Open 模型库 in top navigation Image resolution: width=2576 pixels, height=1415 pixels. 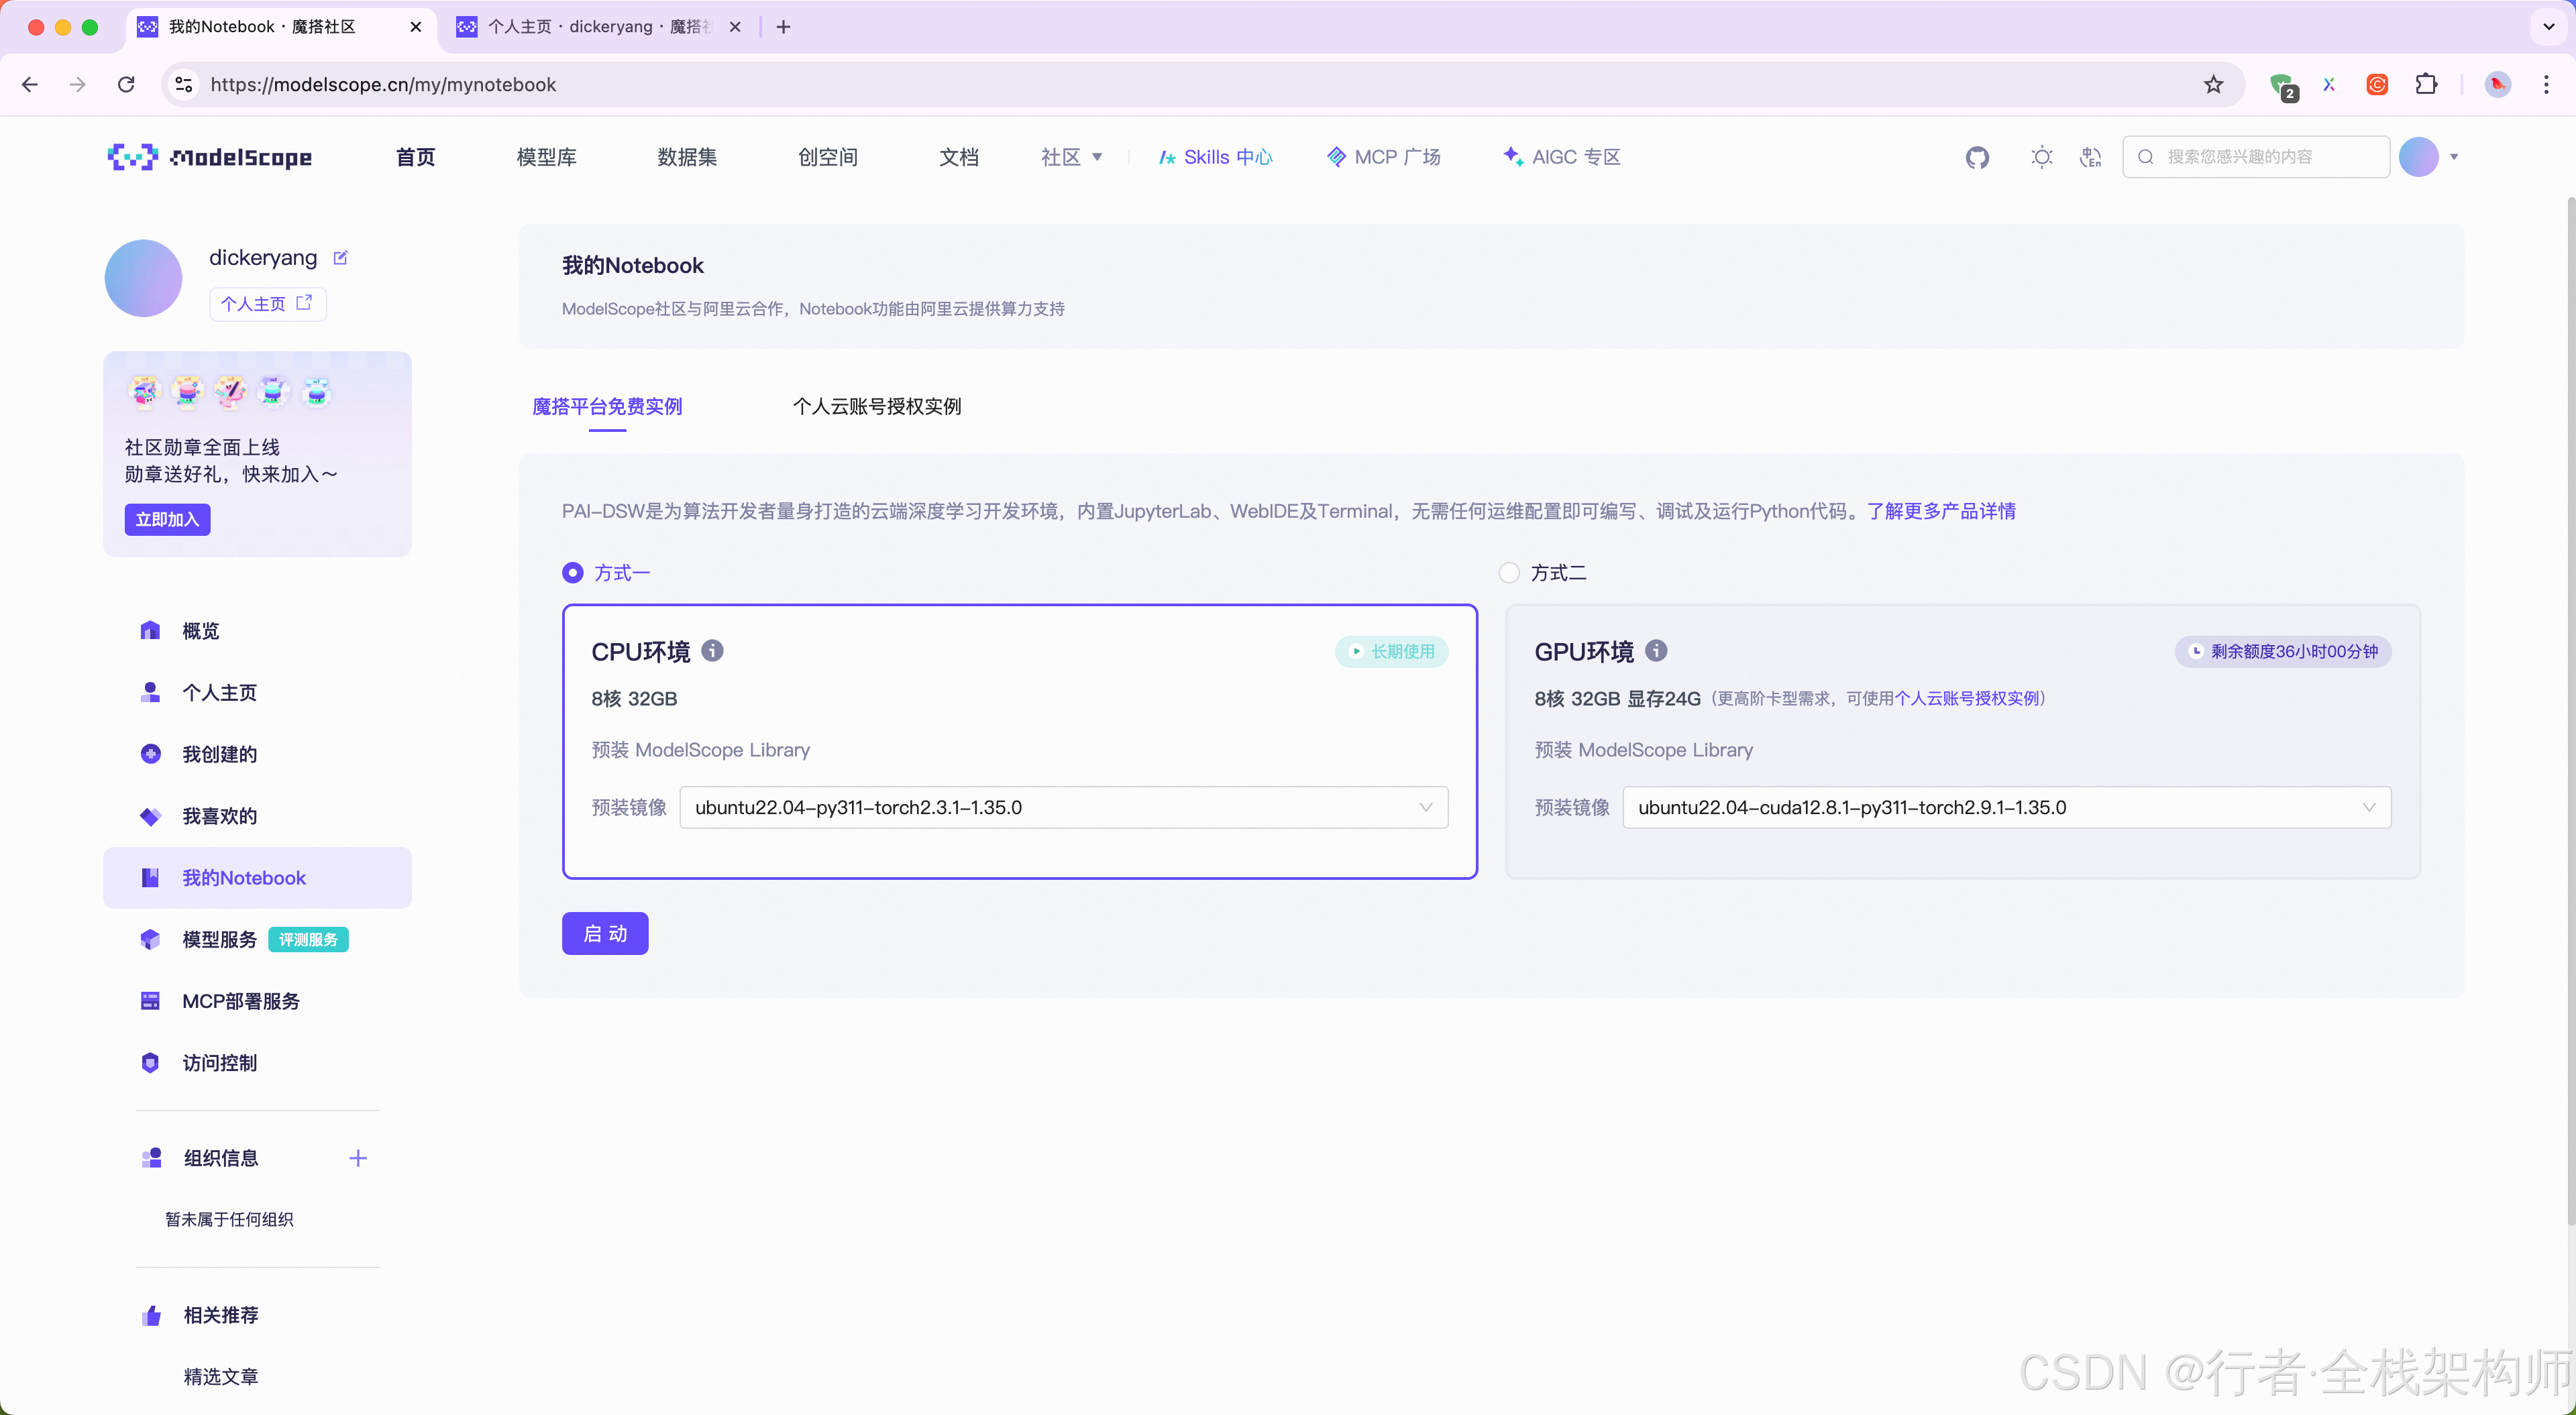[x=546, y=157]
